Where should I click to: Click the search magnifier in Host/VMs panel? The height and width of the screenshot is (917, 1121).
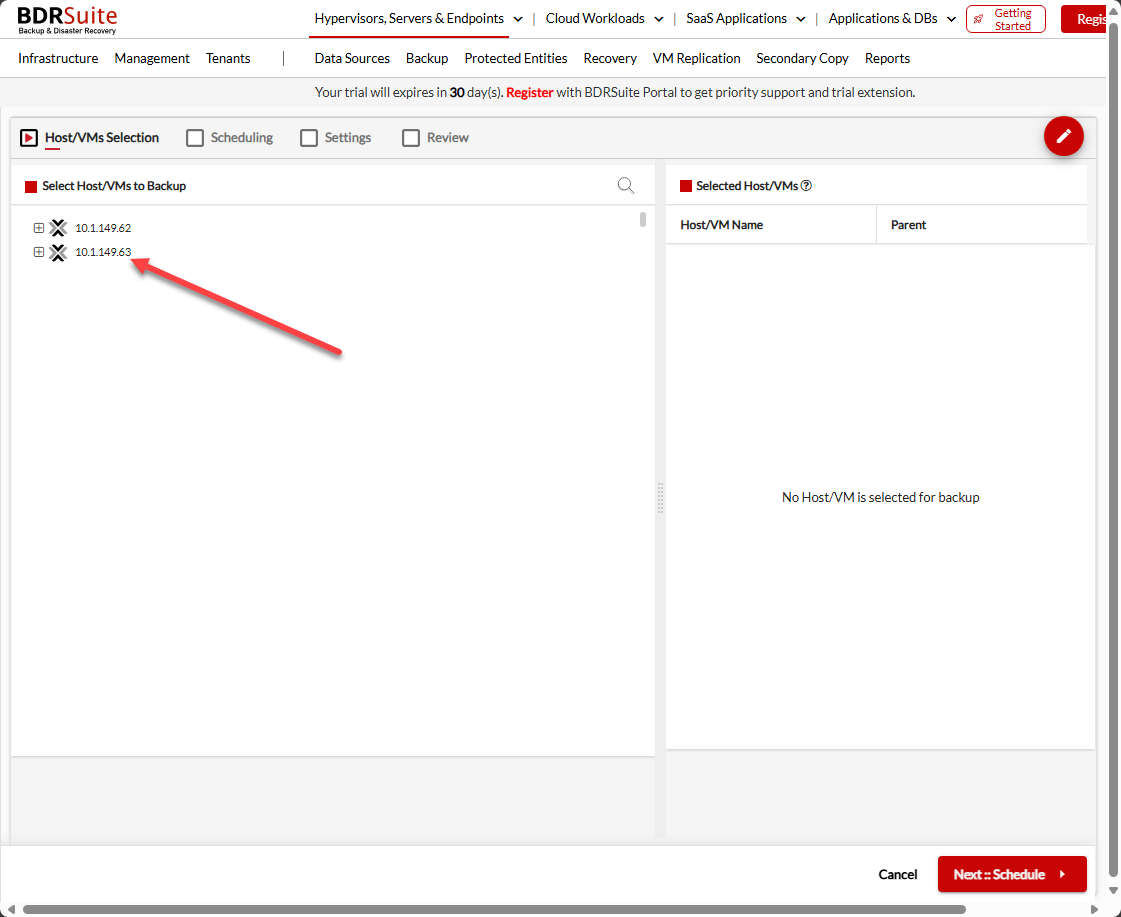pyautogui.click(x=625, y=185)
